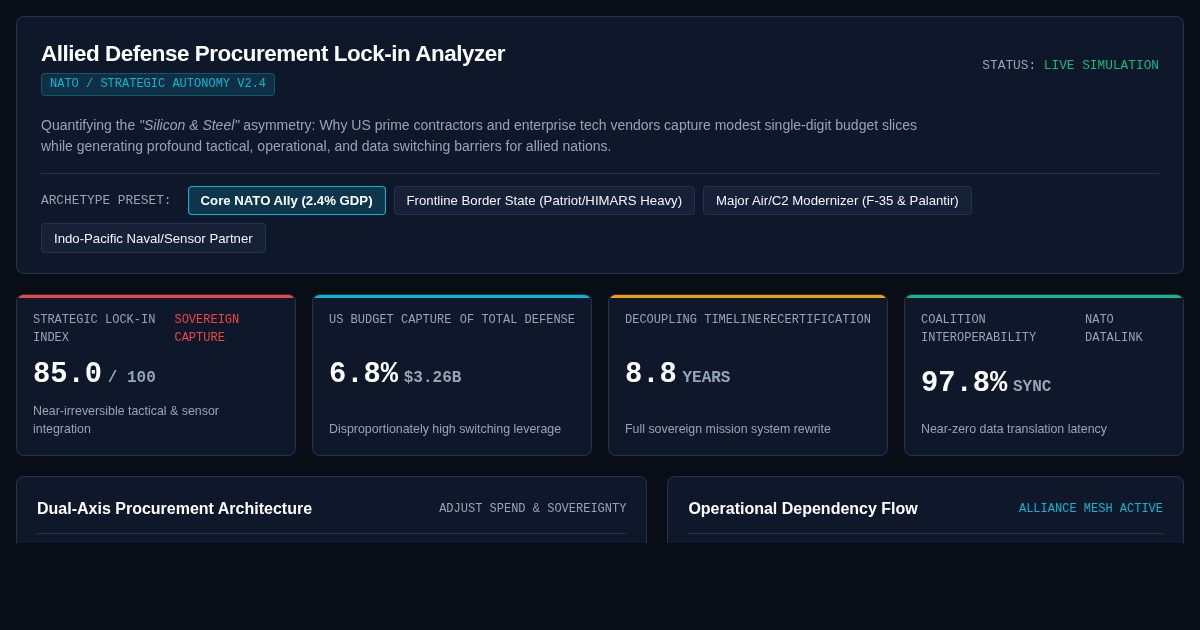The image size is (1200, 630).
Task: Click the SOVEREIGN CAPTURE red tag
Action: [x=206, y=329]
